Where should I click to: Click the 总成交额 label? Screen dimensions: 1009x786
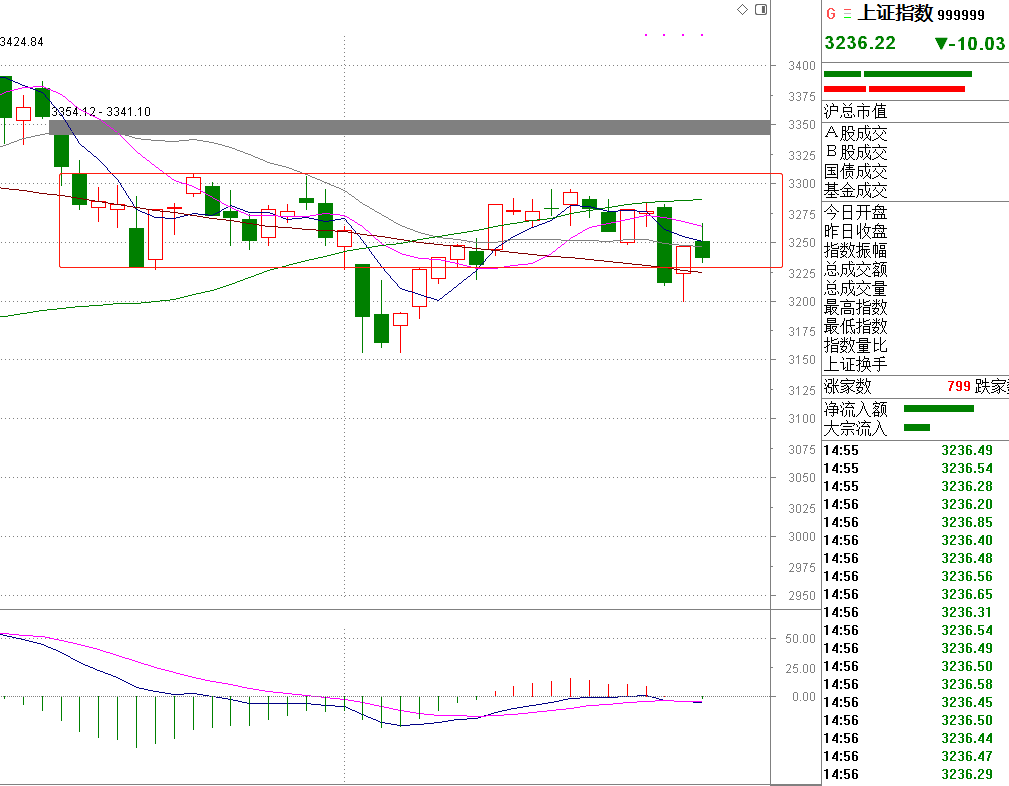[x=856, y=269]
